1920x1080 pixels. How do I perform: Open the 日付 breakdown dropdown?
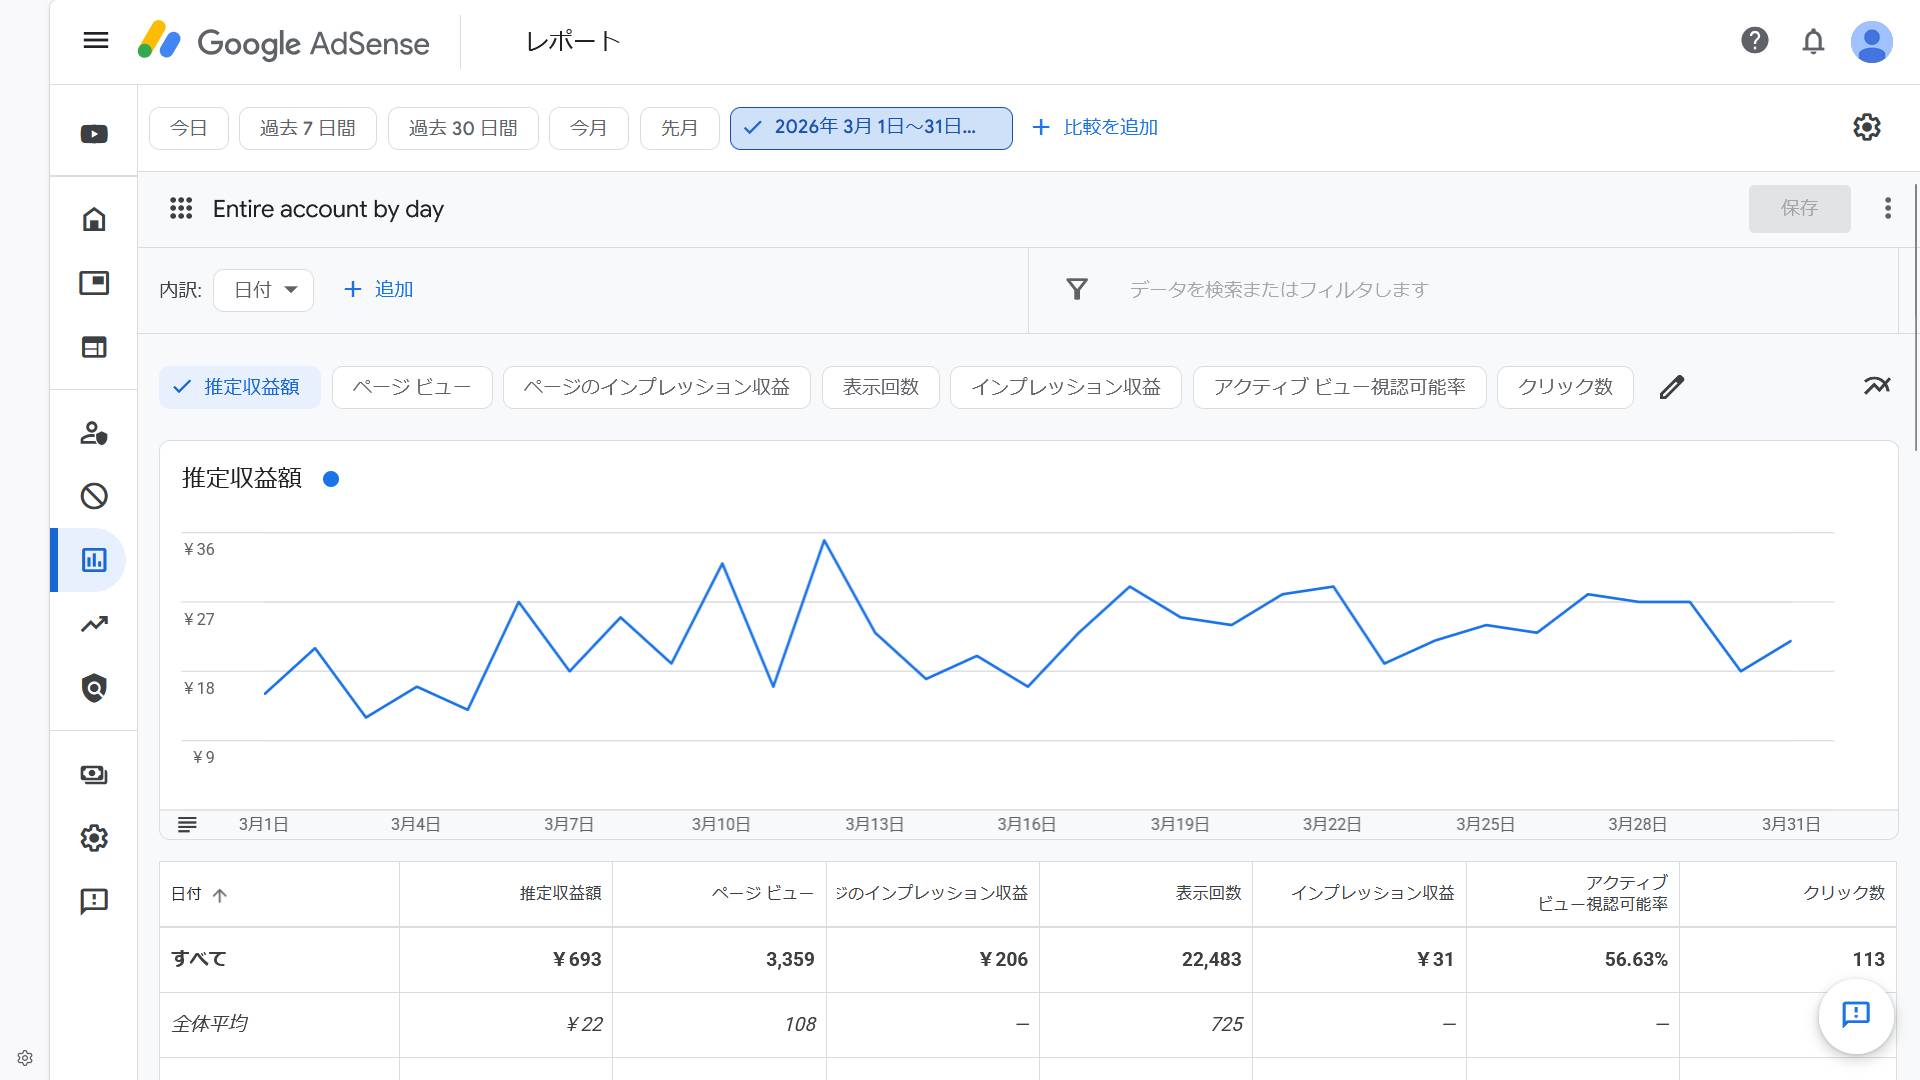(263, 289)
